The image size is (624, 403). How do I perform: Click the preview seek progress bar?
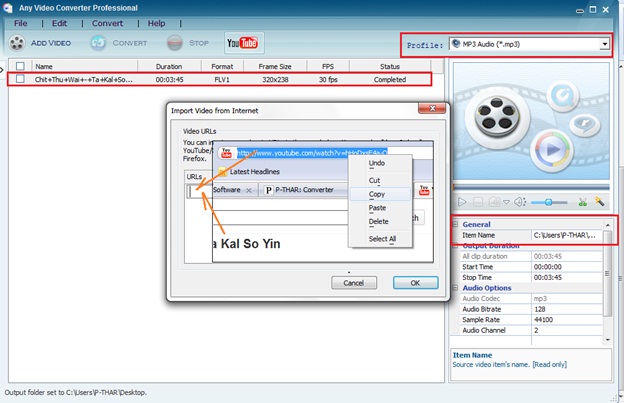click(x=531, y=187)
